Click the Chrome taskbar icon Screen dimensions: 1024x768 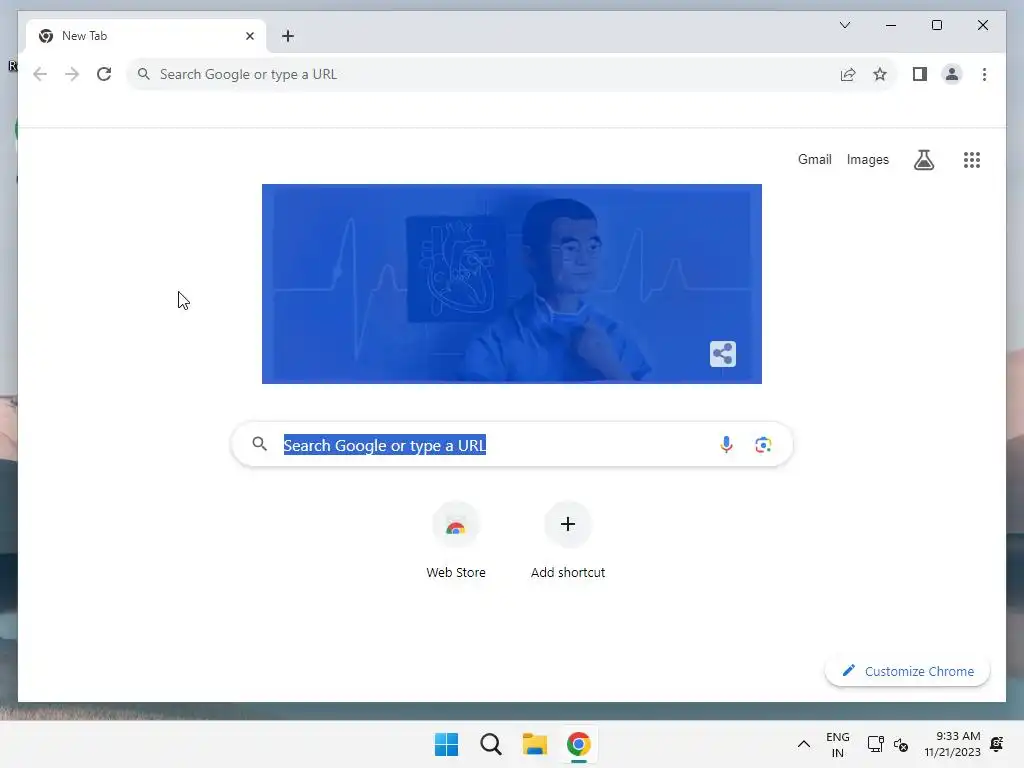579,744
